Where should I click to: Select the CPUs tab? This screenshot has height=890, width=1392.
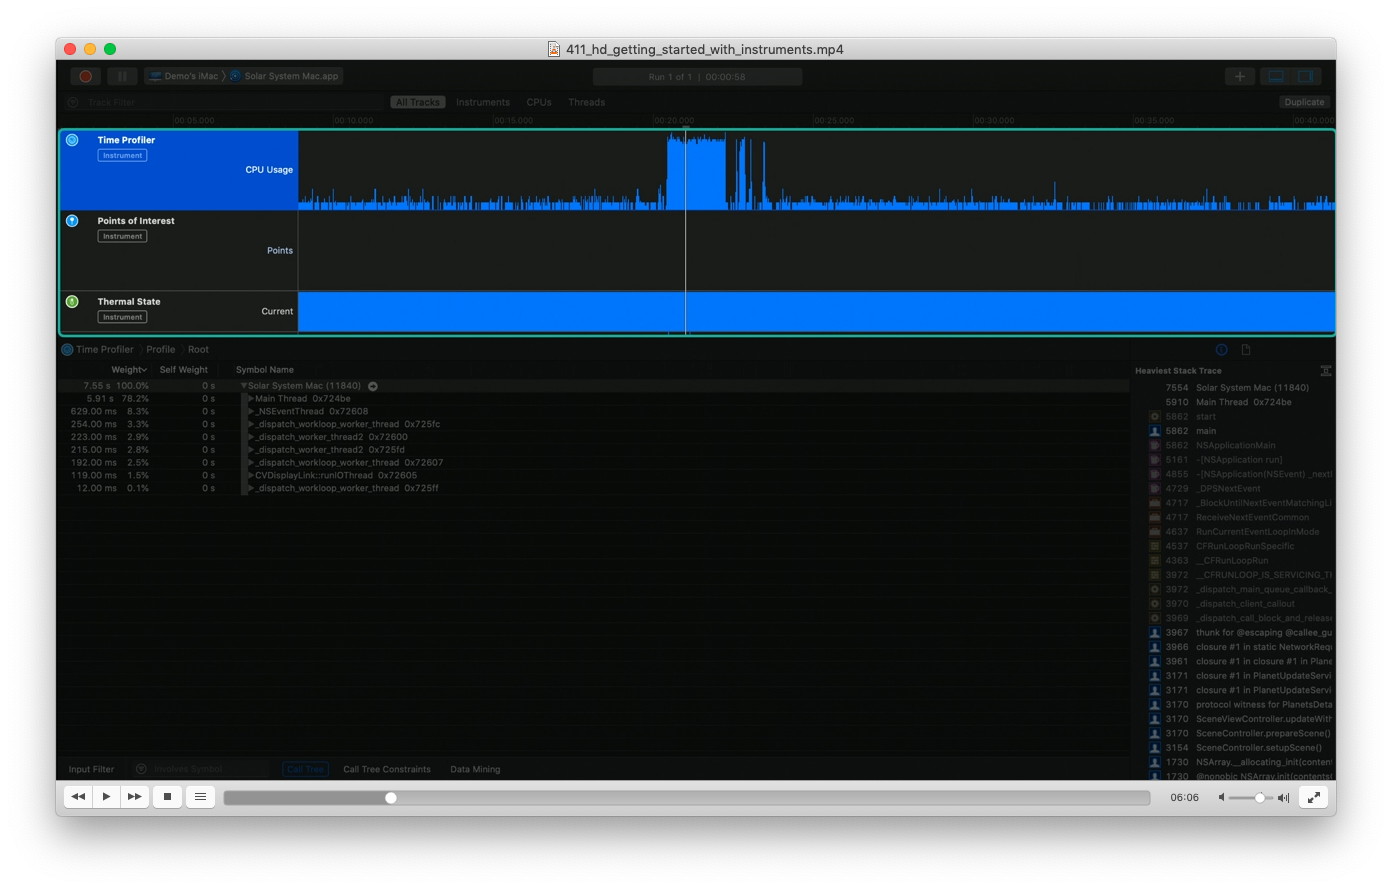click(539, 102)
